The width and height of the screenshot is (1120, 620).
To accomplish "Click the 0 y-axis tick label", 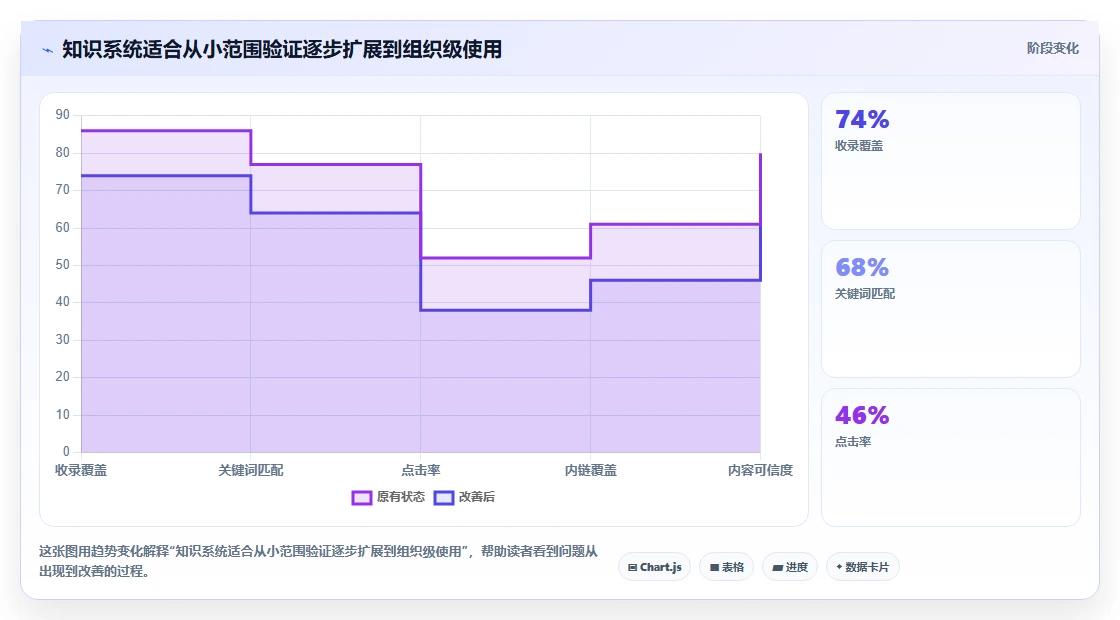I will 66,451.
